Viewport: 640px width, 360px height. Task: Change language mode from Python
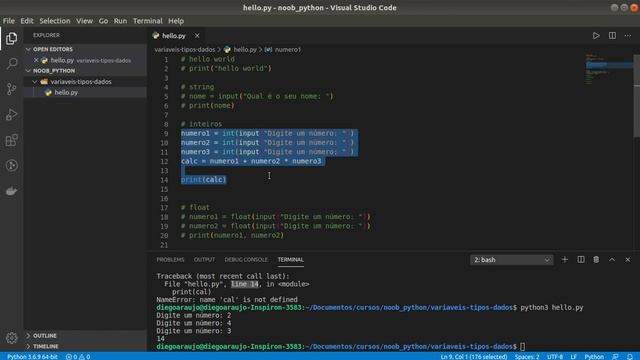click(x=594, y=357)
